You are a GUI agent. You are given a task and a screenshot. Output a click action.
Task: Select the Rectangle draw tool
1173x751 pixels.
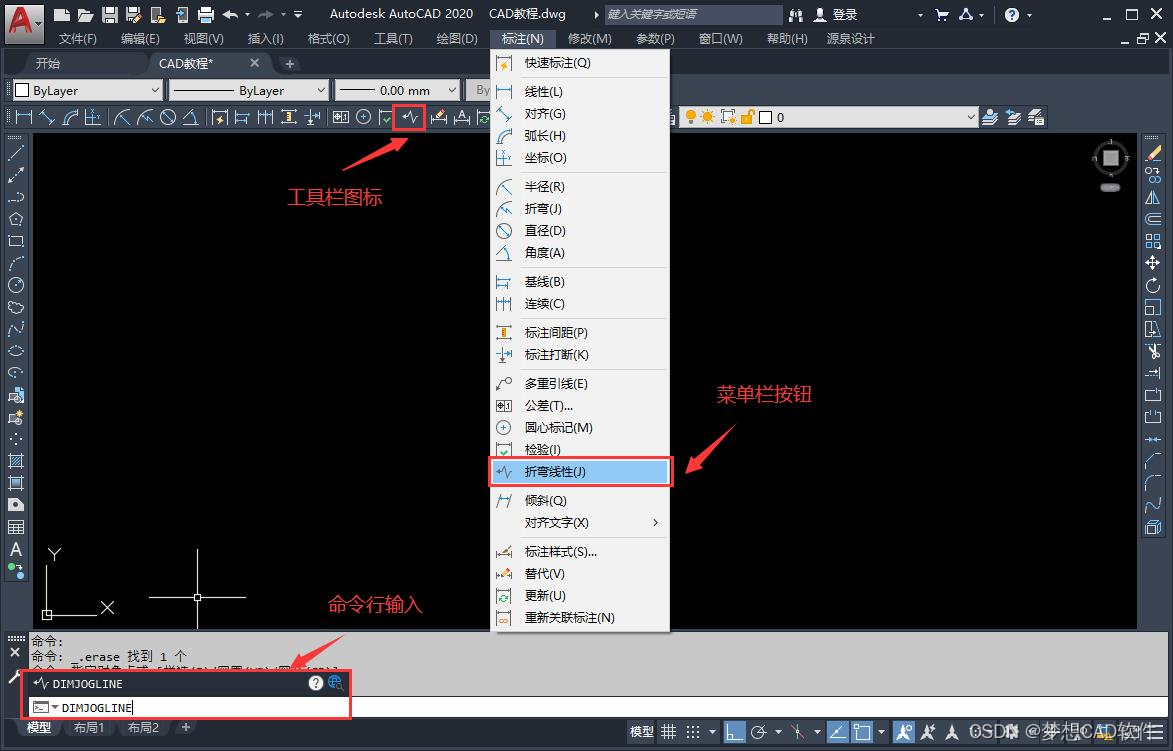coord(16,241)
